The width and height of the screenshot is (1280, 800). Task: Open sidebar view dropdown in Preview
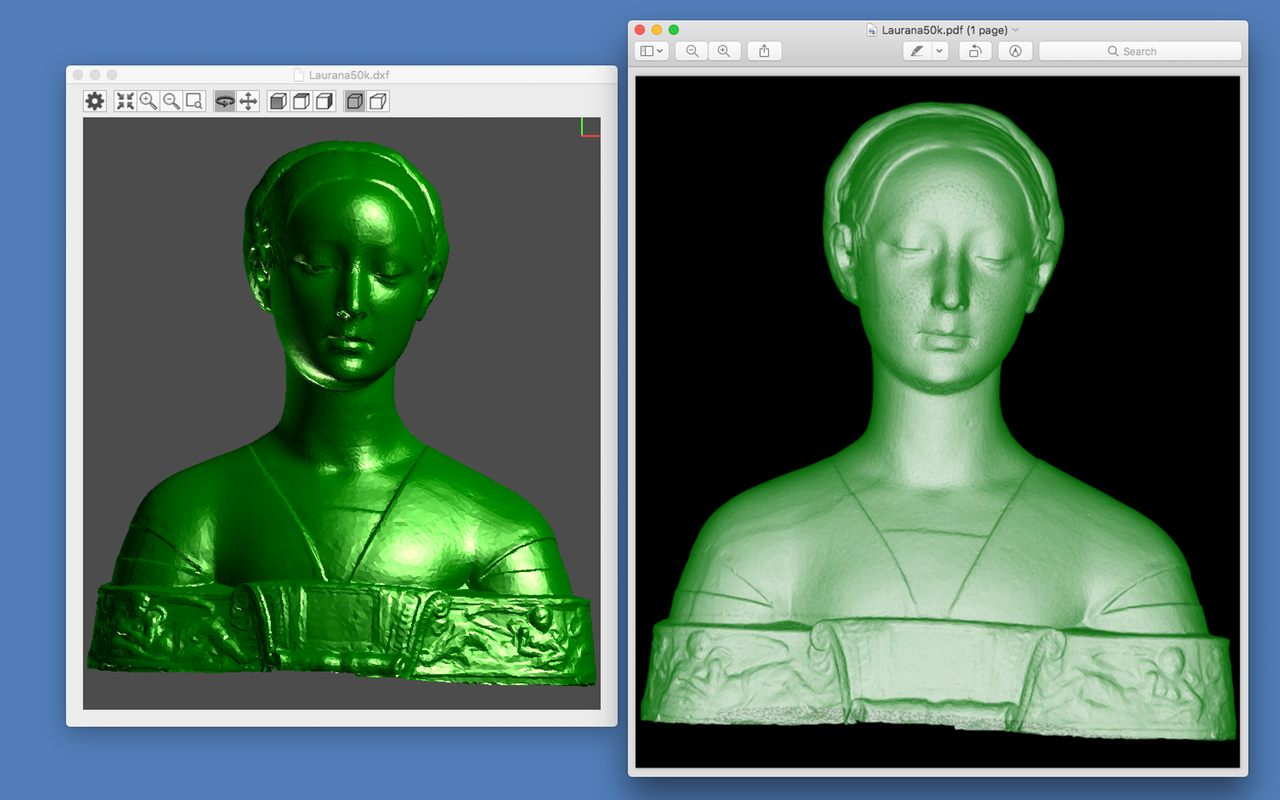(651, 51)
